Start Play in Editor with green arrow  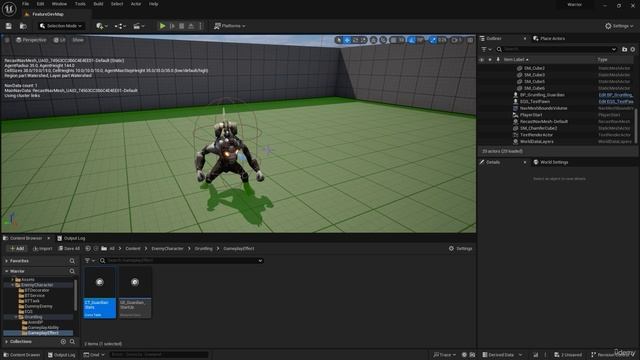click(162, 26)
